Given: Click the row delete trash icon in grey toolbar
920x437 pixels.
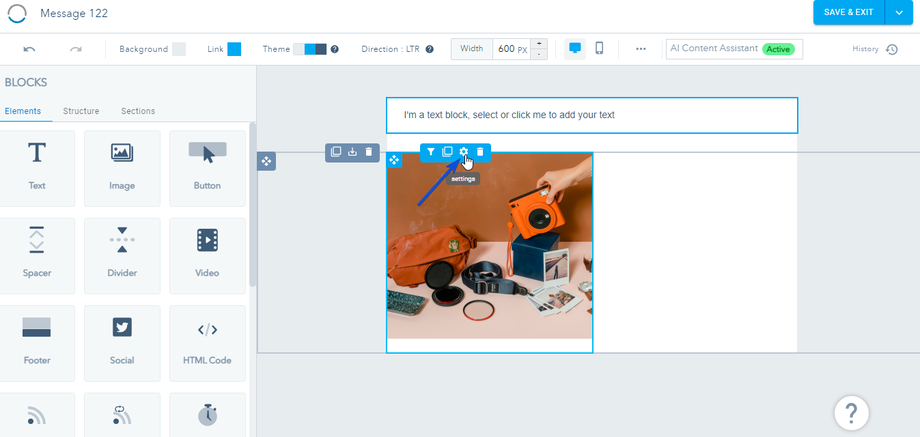Looking at the screenshot, I should point(368,152).
